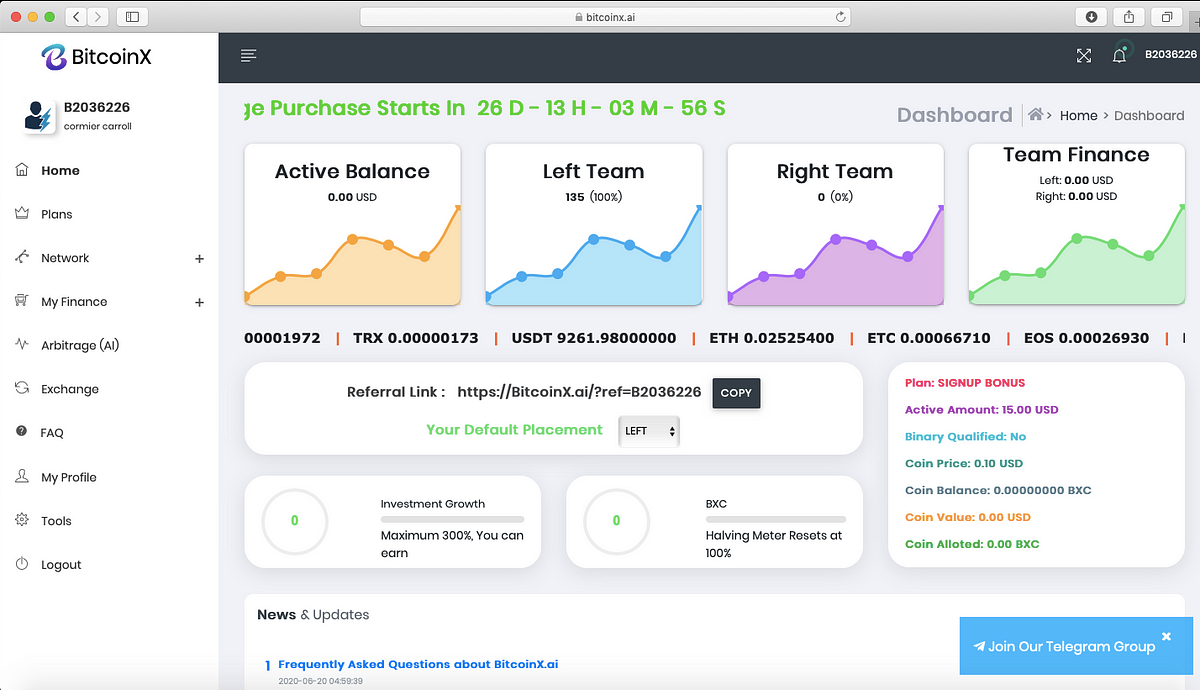Click the Home breadcrumb link

point(1078,115)
